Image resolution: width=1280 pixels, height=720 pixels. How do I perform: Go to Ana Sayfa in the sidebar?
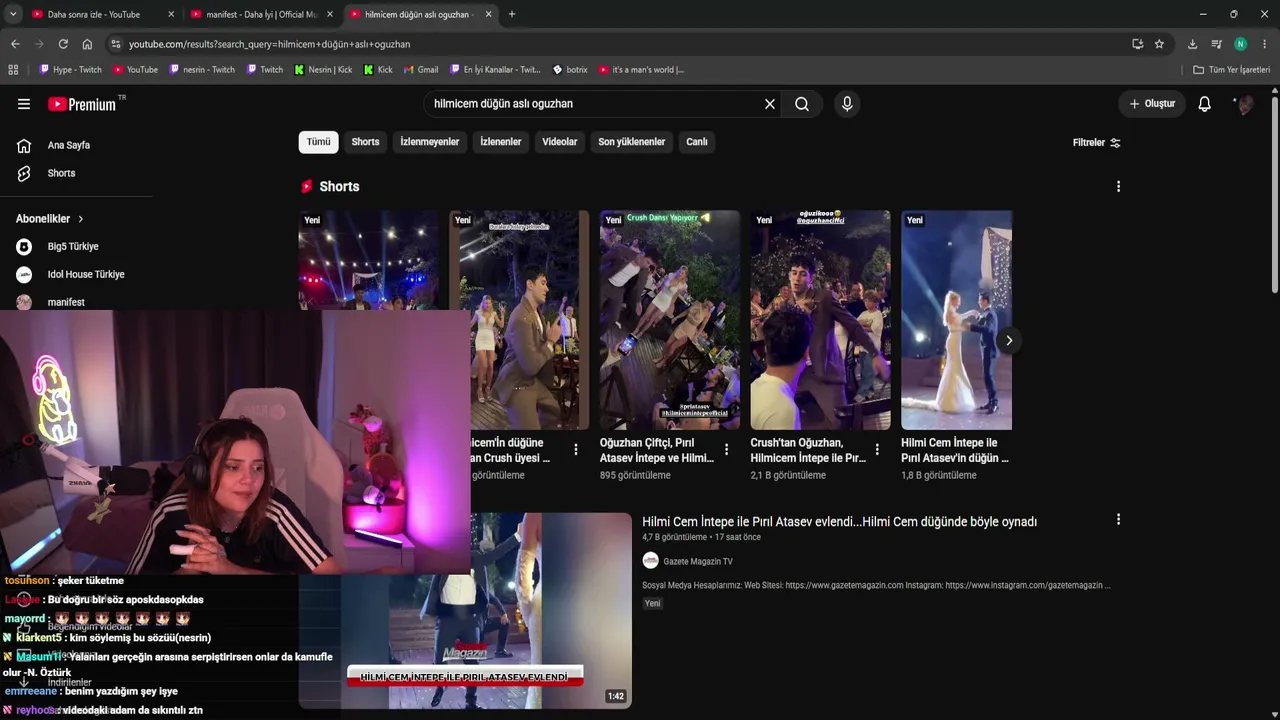(69, 145)
